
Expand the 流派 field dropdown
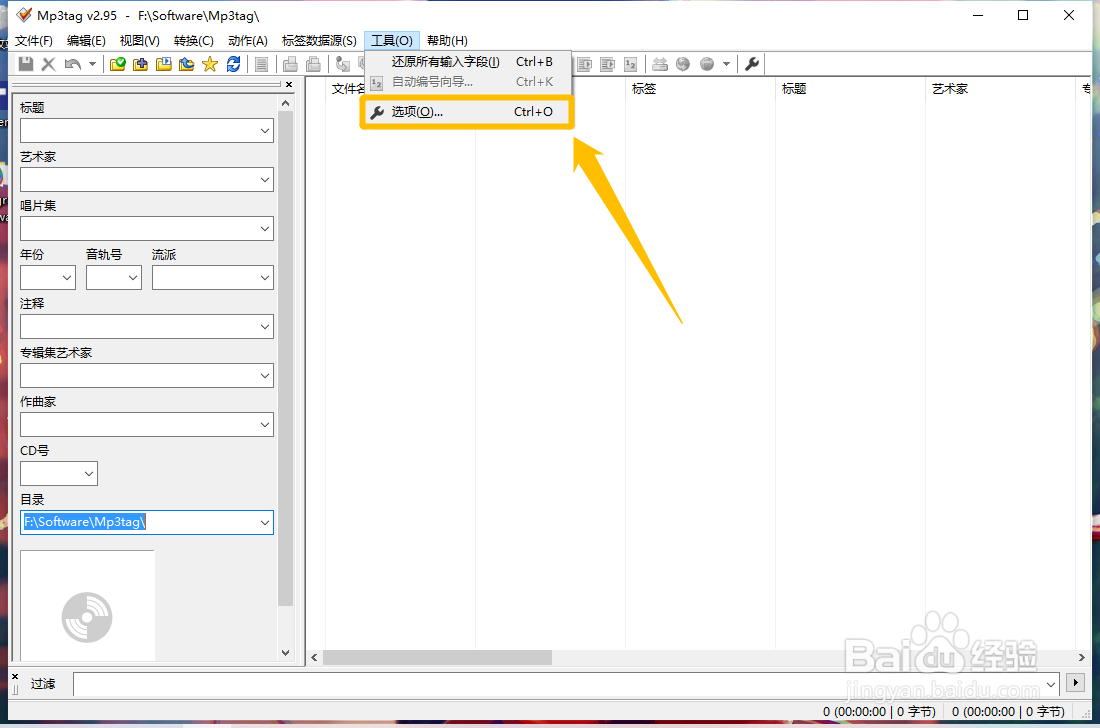(x=264, y=278)
